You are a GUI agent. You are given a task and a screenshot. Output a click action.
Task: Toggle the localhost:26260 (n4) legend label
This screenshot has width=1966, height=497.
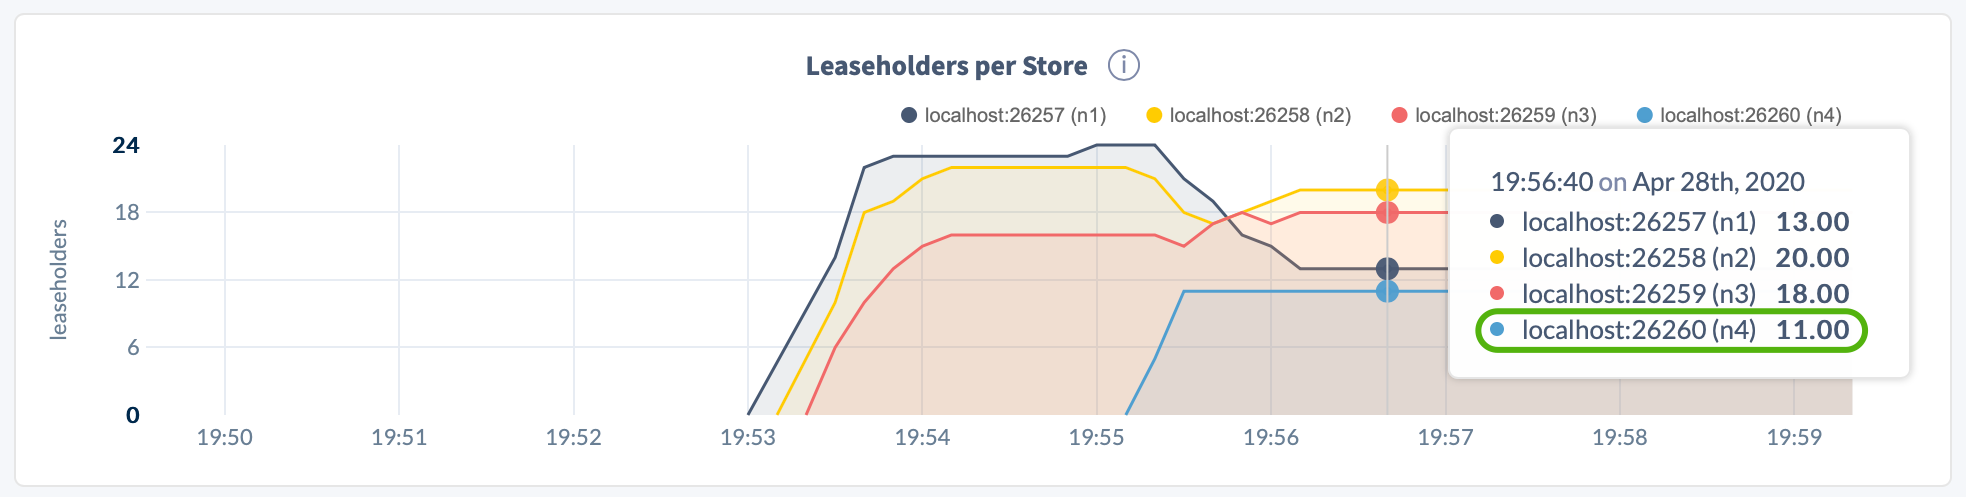click(x=1750, y=115)
